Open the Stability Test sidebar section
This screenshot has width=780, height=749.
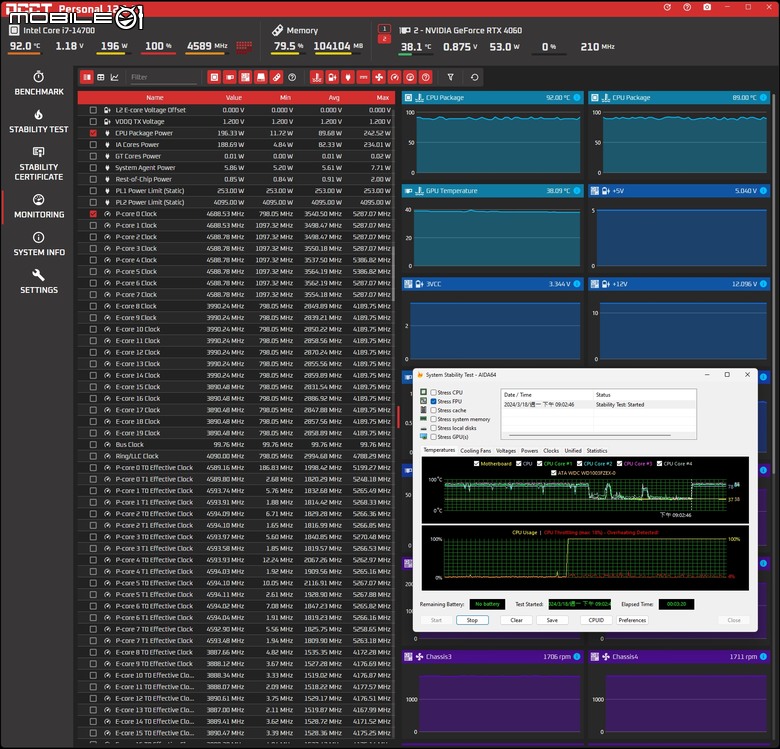[39, 121]
